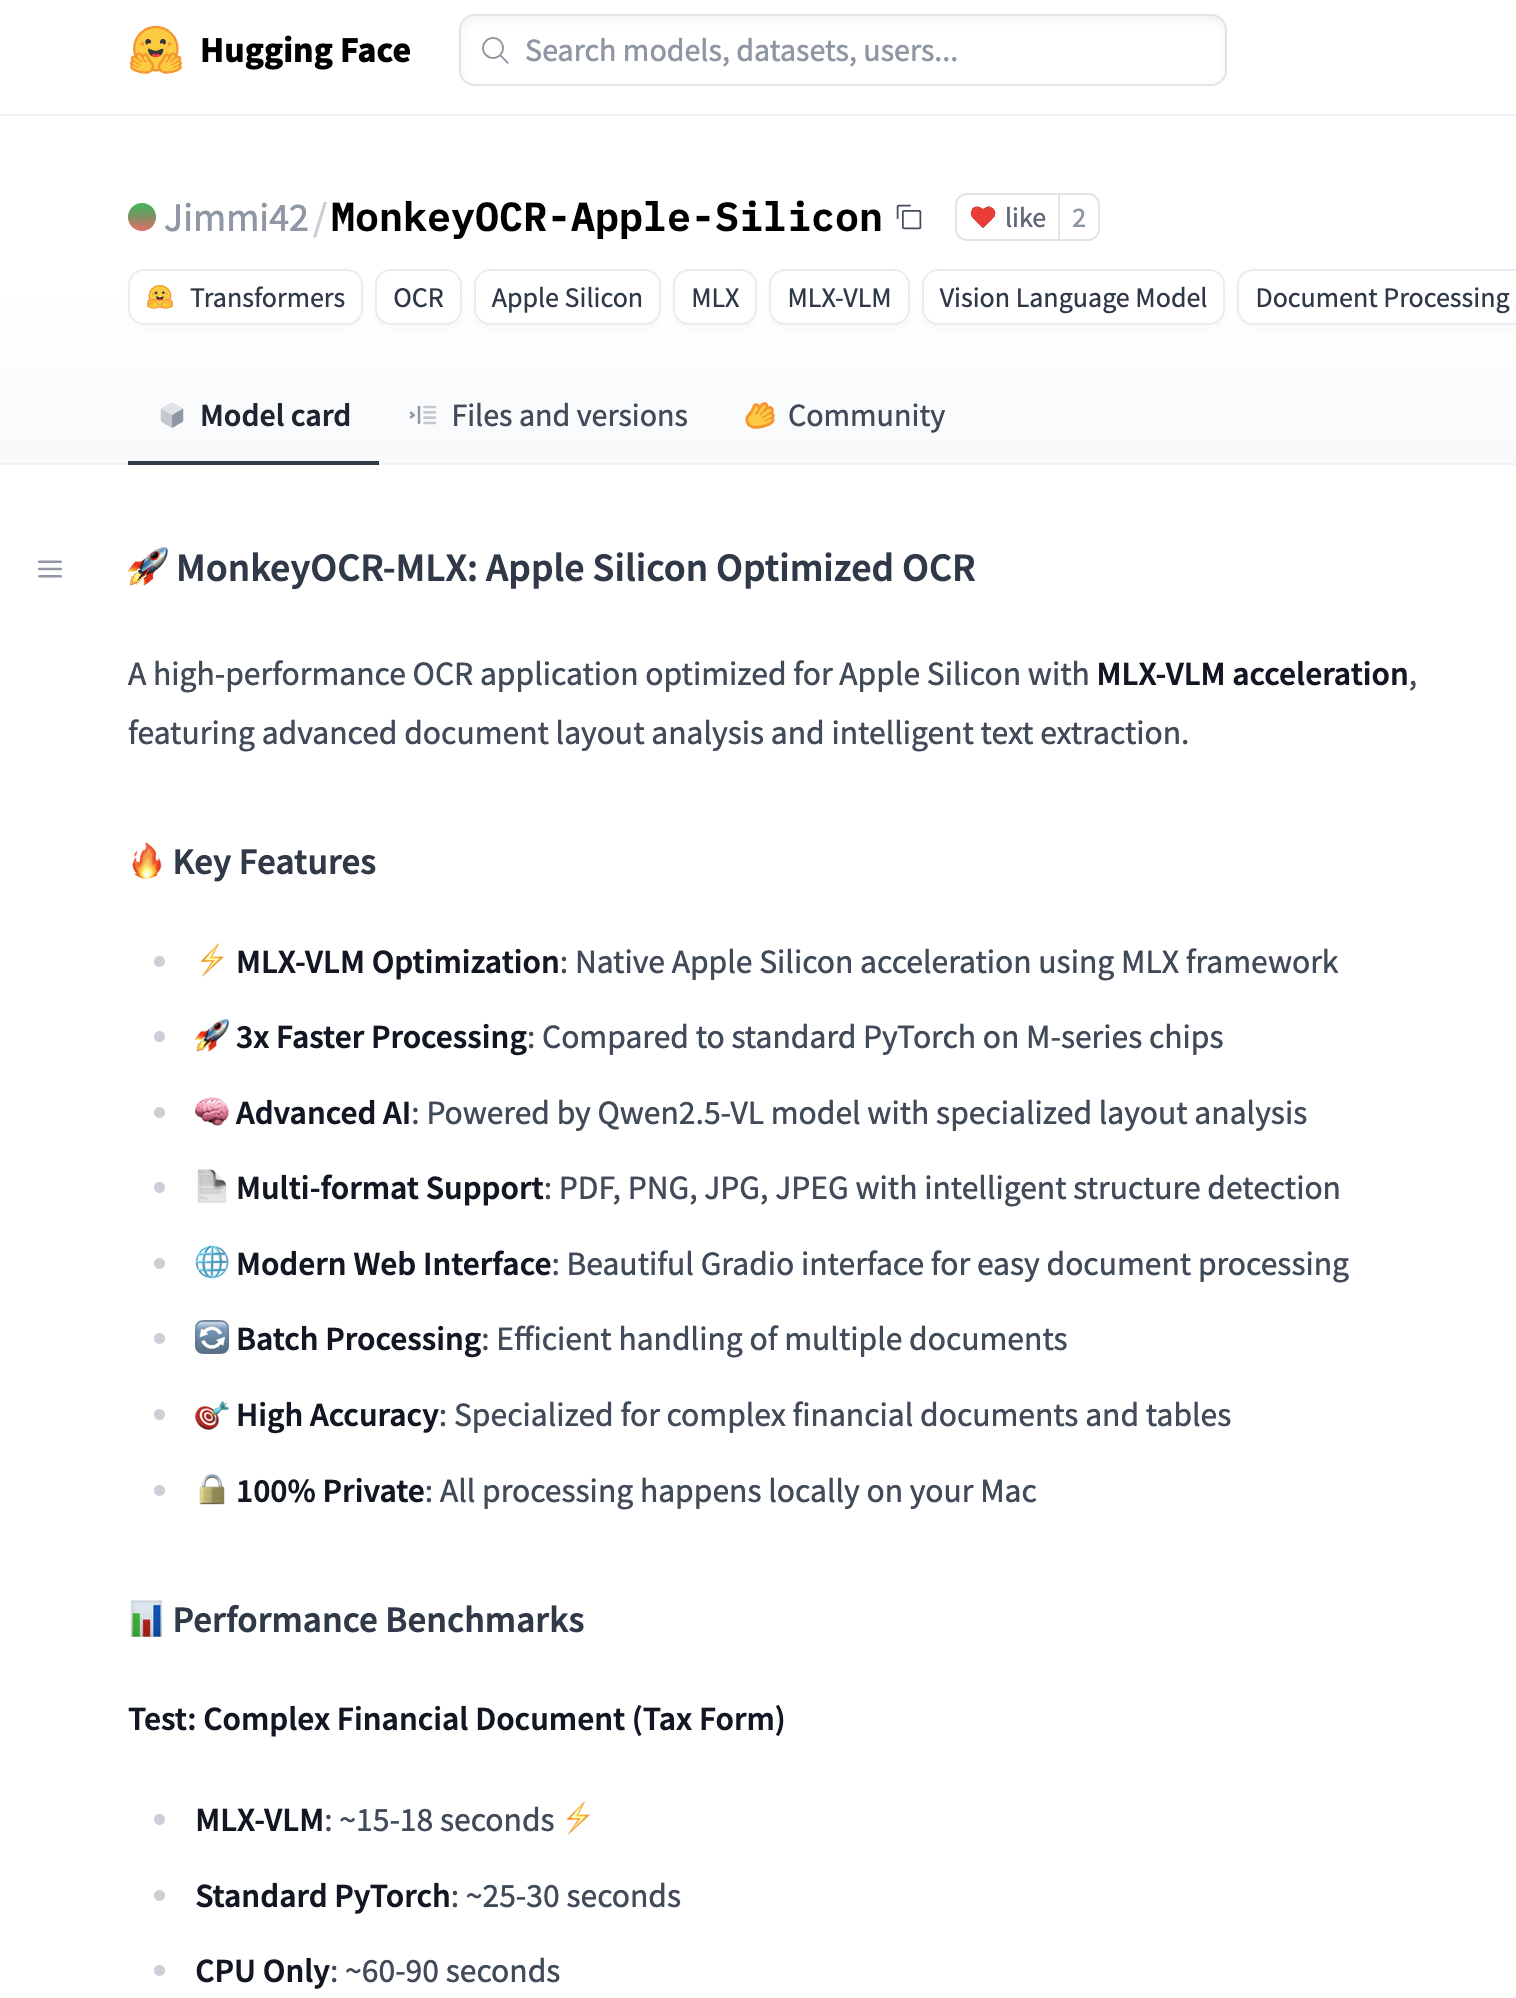Open the Community tab
Screen dimensions: 1516x1998
tap(865, 415)
